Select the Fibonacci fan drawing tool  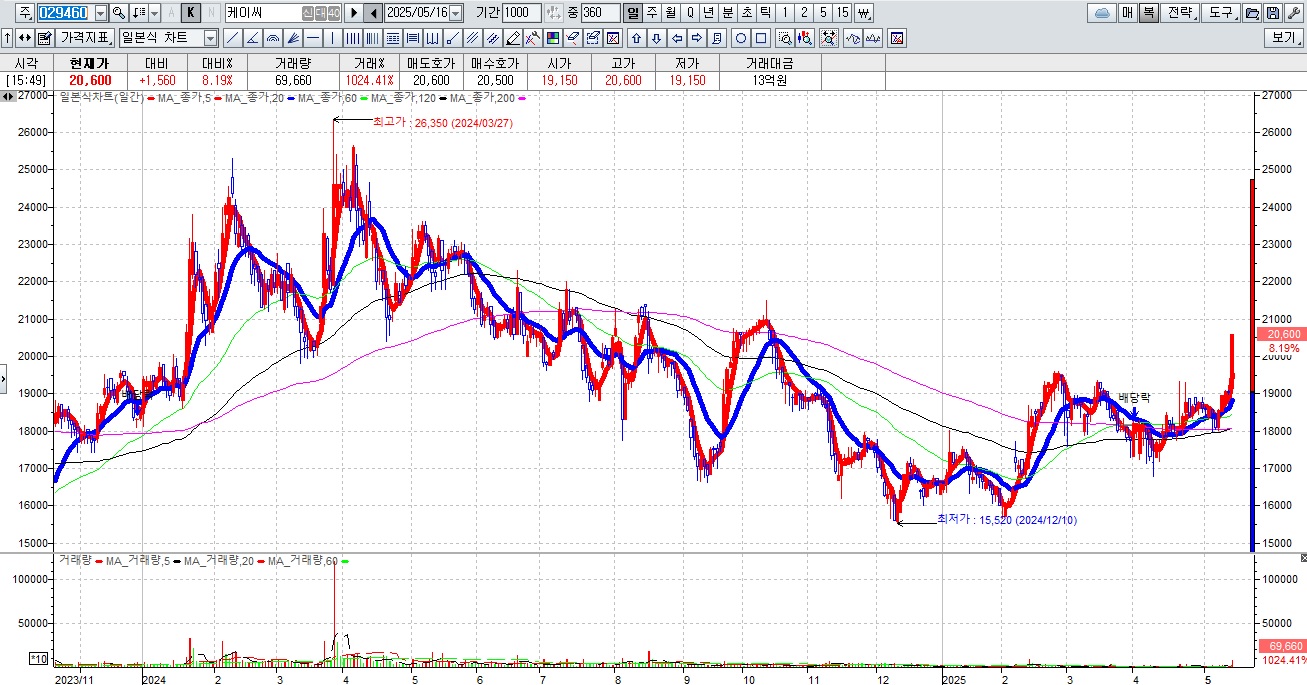pyautogui.click(x=293, y=38)
